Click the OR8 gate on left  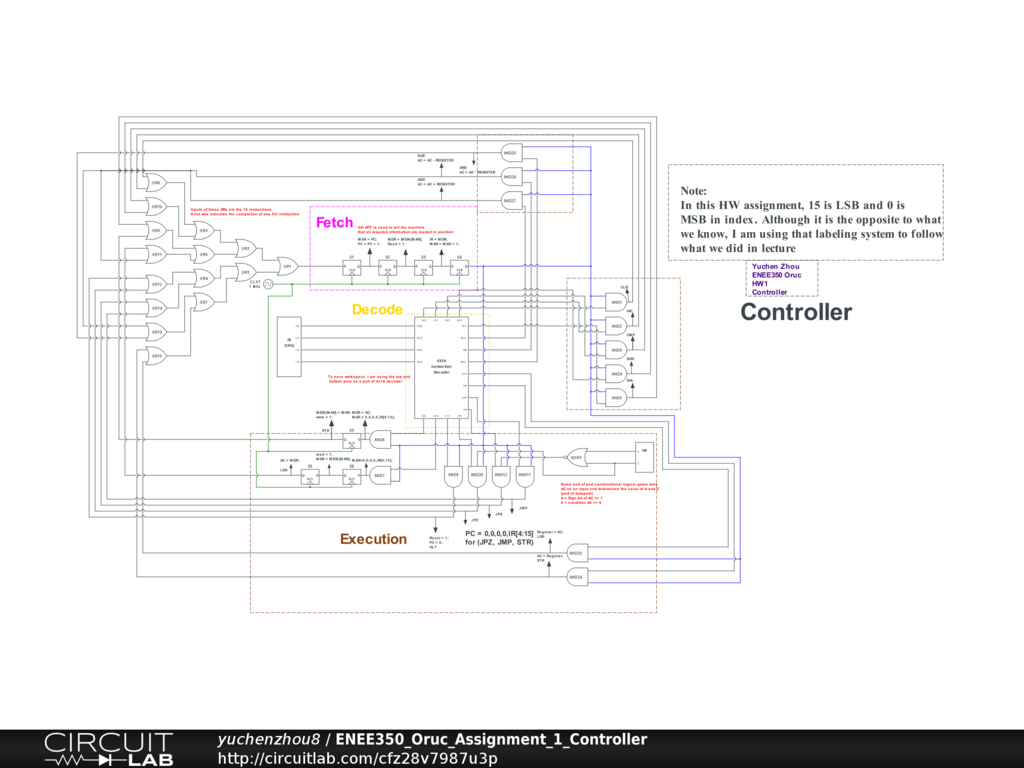156,183
